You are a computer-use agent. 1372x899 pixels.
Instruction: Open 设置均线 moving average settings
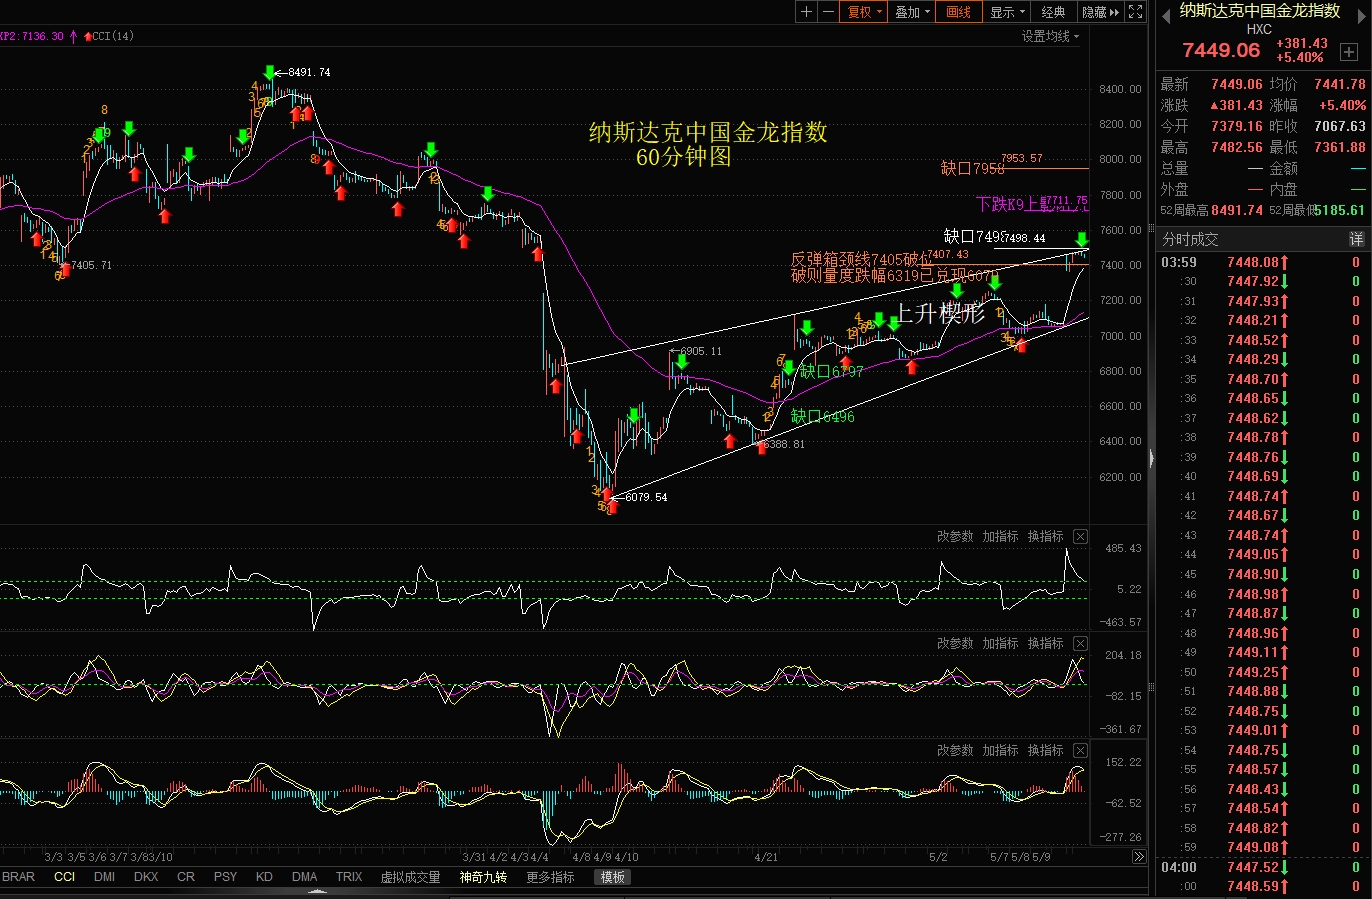tap(1050, 36)
